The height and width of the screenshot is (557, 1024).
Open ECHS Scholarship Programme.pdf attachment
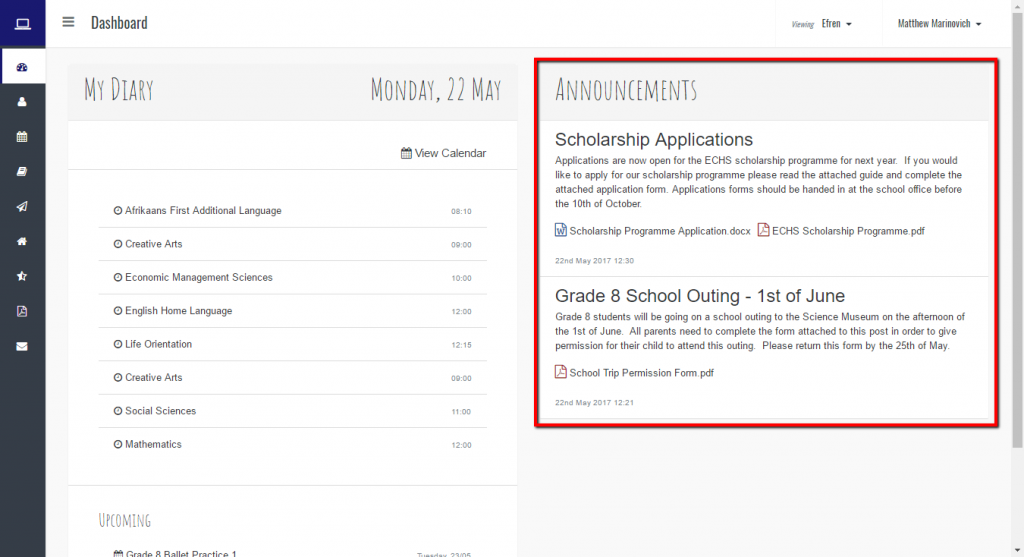point(848,231)
